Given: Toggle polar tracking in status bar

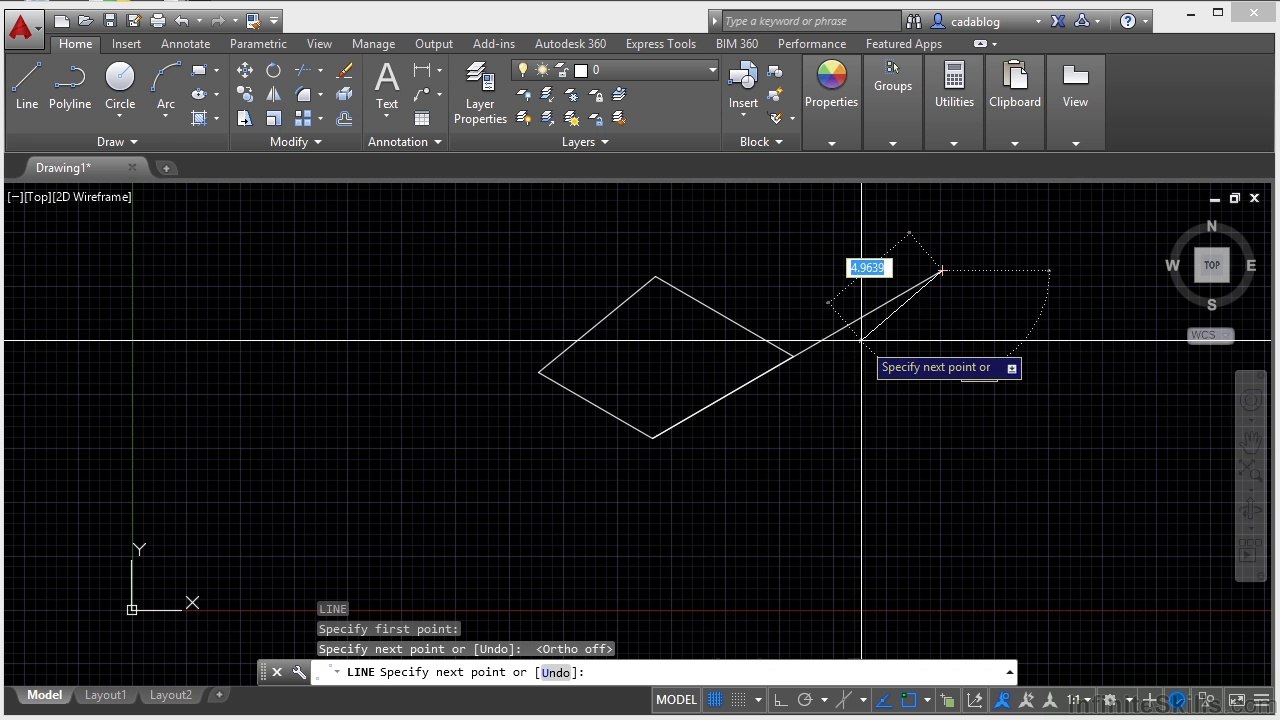Looking at the screenshot, I should tap(805, 700).
